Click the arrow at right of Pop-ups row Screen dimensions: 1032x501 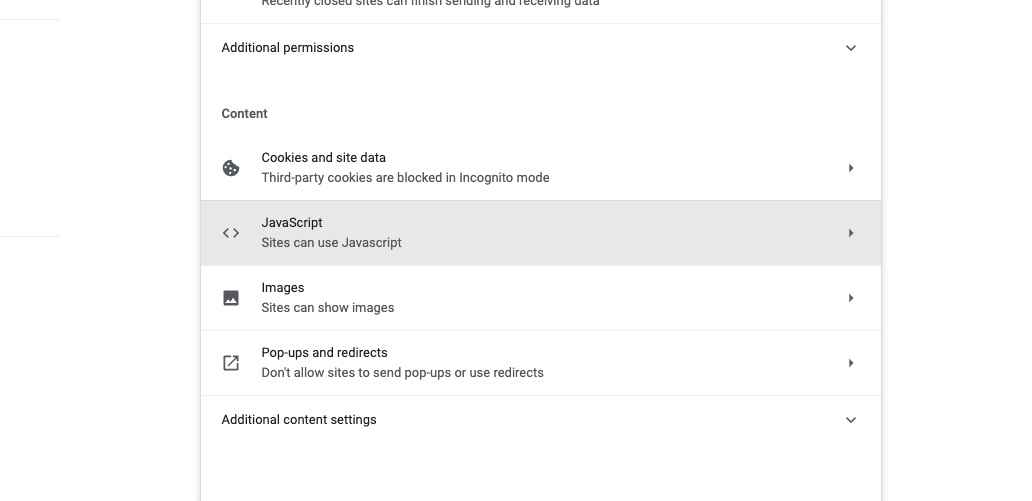point(850,363)
